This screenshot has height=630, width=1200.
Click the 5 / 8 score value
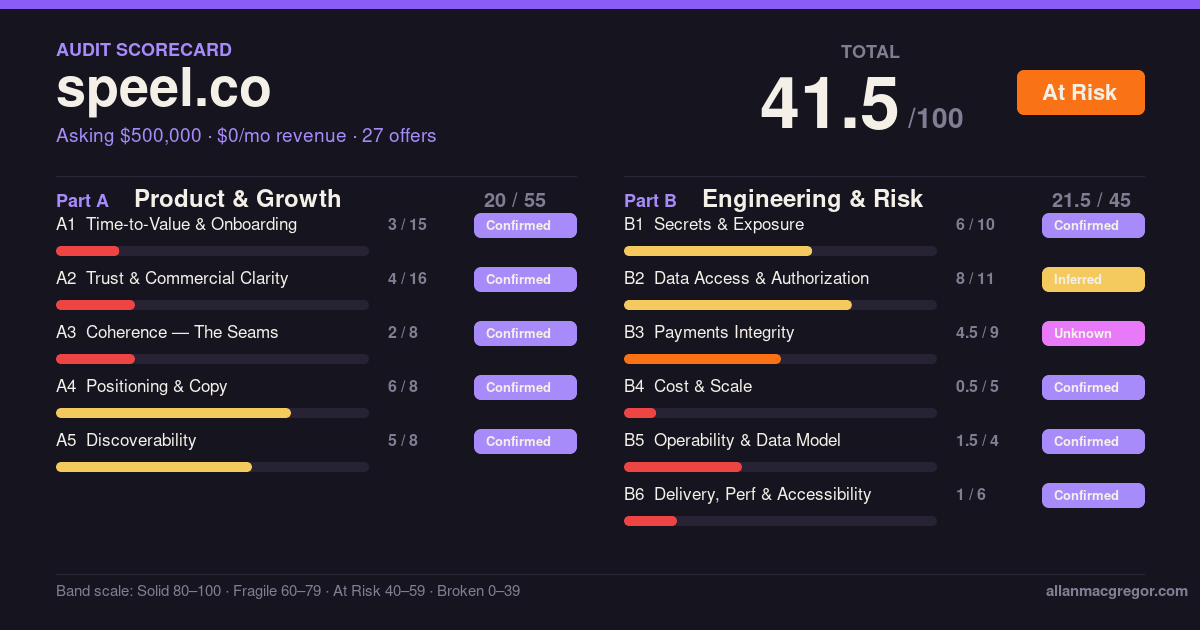click(403, 441)
